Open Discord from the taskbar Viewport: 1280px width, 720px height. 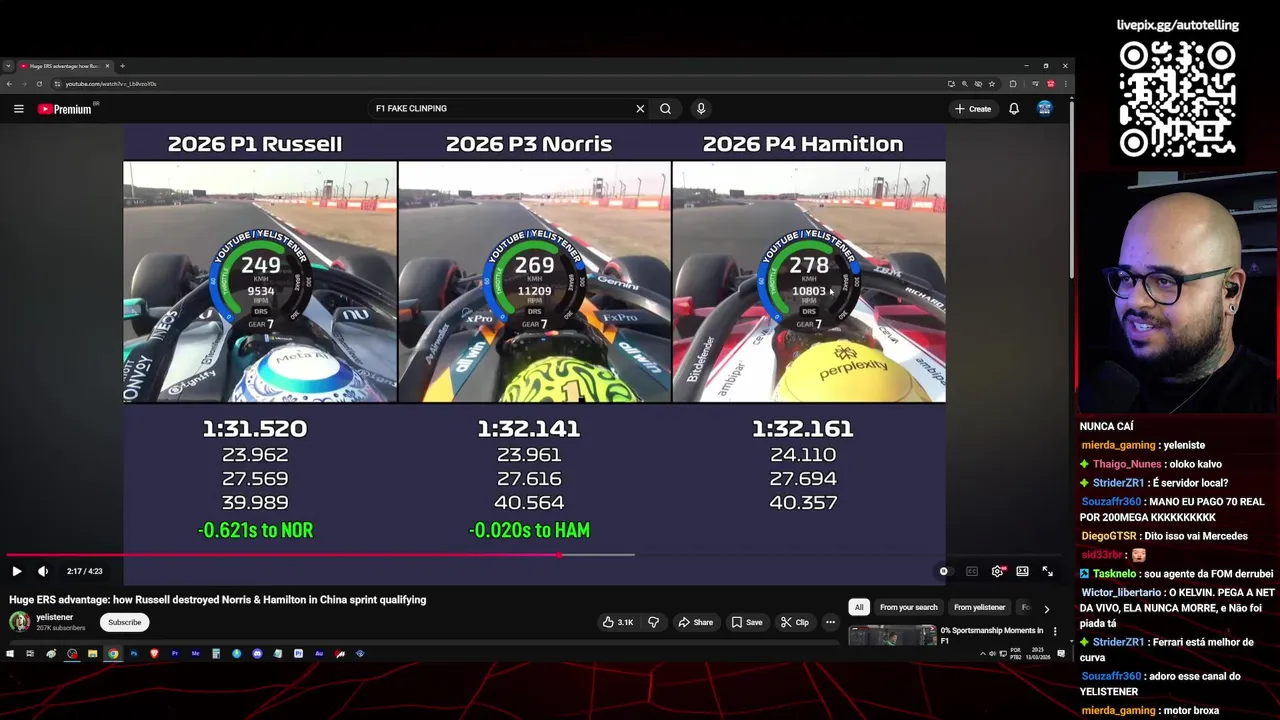point(257,654)
